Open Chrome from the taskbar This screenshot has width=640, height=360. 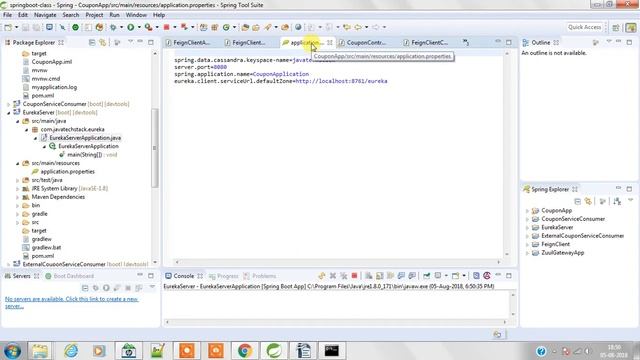(245, 351)
